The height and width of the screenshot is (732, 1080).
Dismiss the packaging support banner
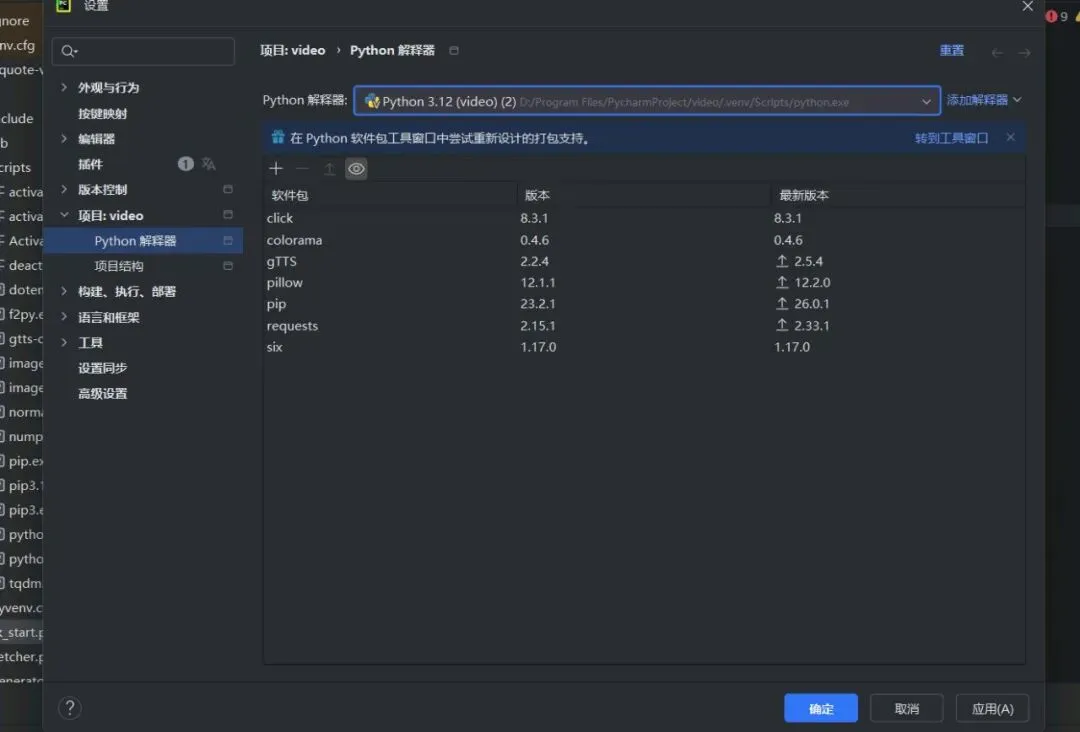1010,137
